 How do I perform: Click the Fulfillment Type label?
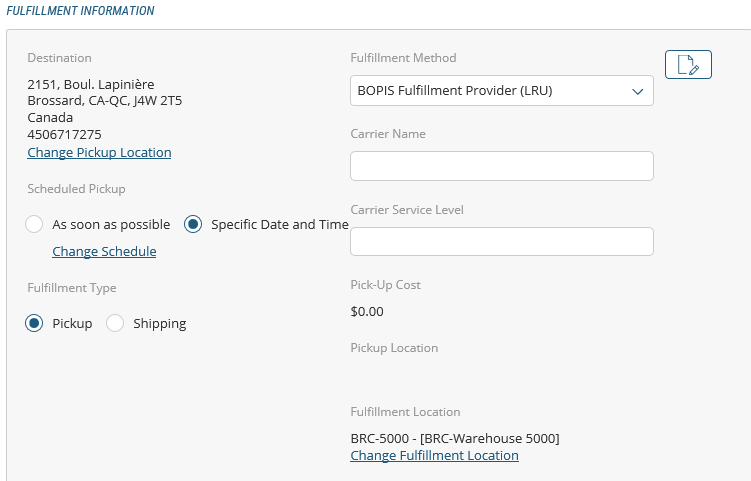(x=71, y=288)
